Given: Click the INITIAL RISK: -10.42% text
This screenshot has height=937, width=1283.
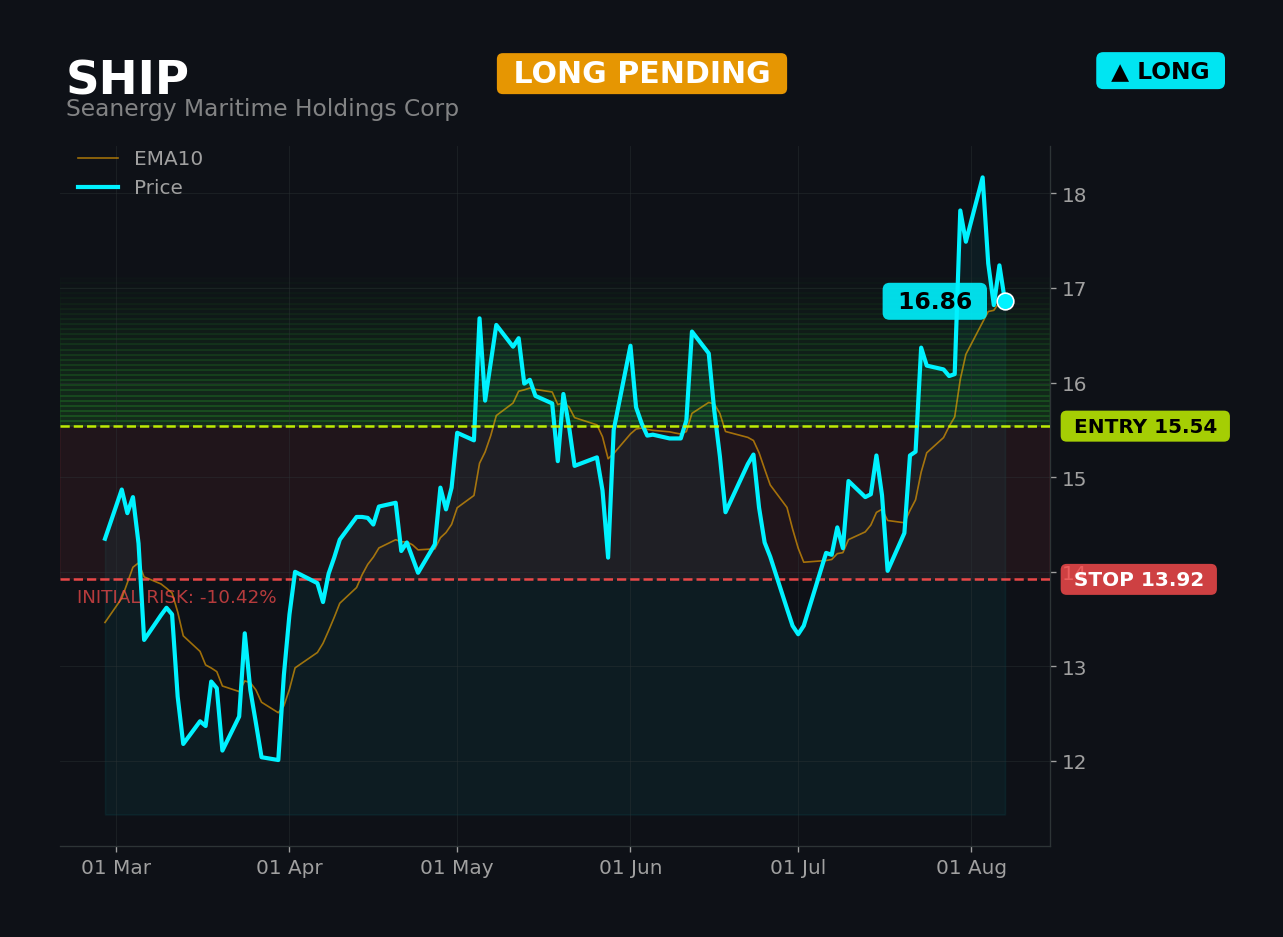Looking at the screenshot, I should (x=177, y=597).
